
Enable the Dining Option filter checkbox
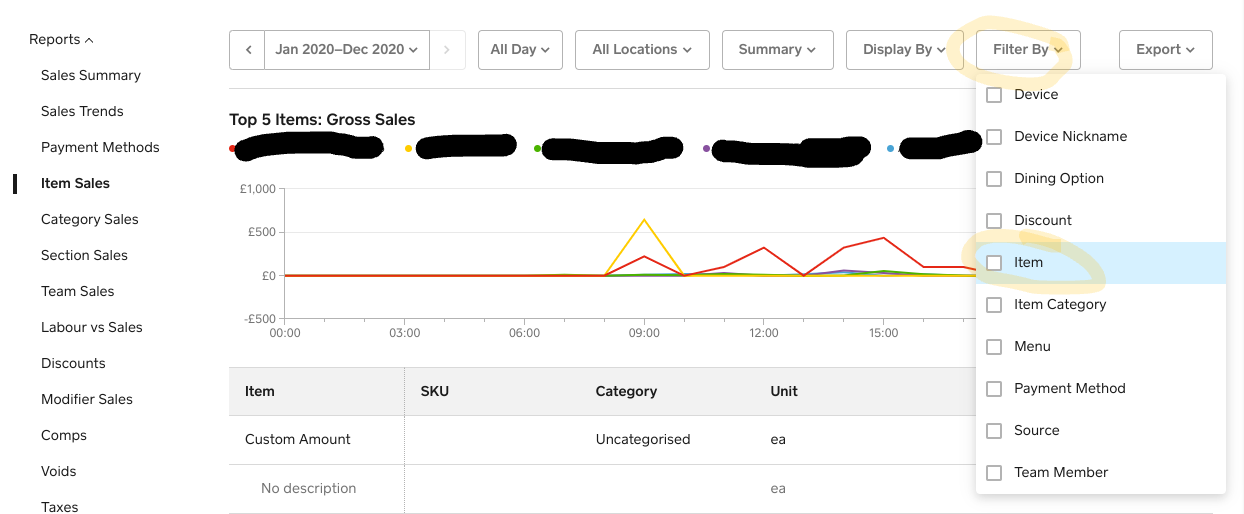tap(994, 179)
